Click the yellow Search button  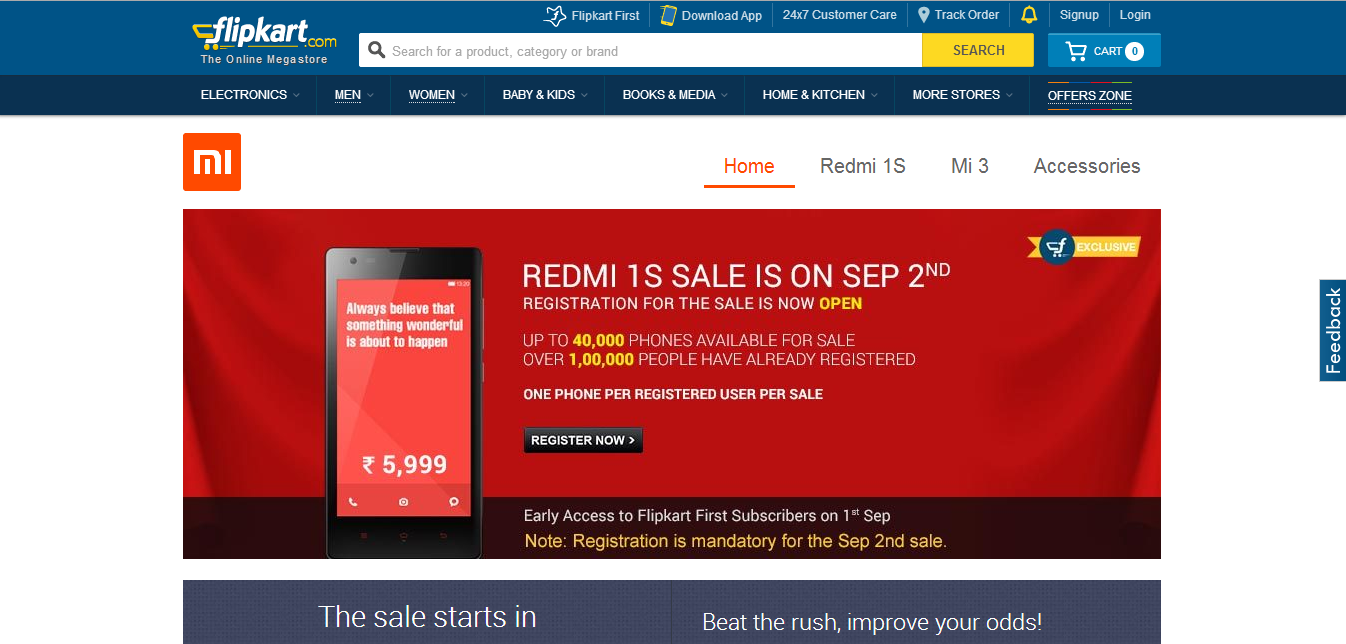978,50
